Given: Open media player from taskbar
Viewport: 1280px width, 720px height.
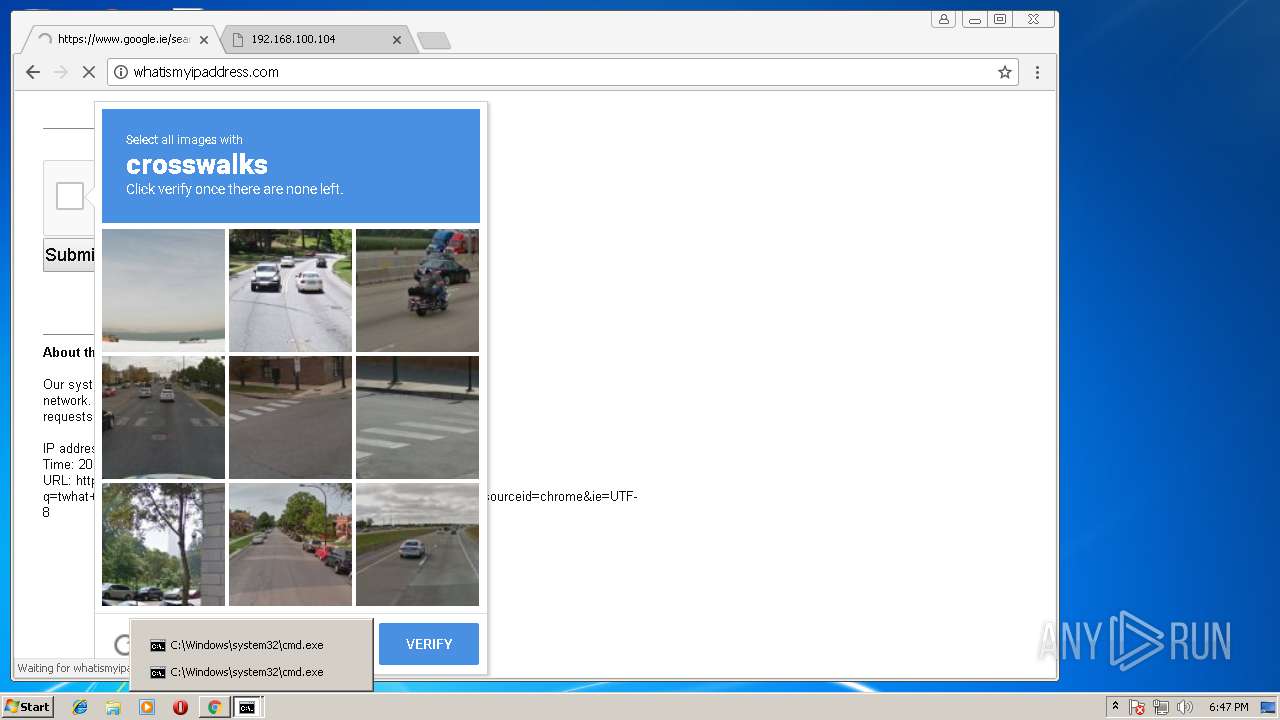Looking at the screenshot, I should (147, 707).
